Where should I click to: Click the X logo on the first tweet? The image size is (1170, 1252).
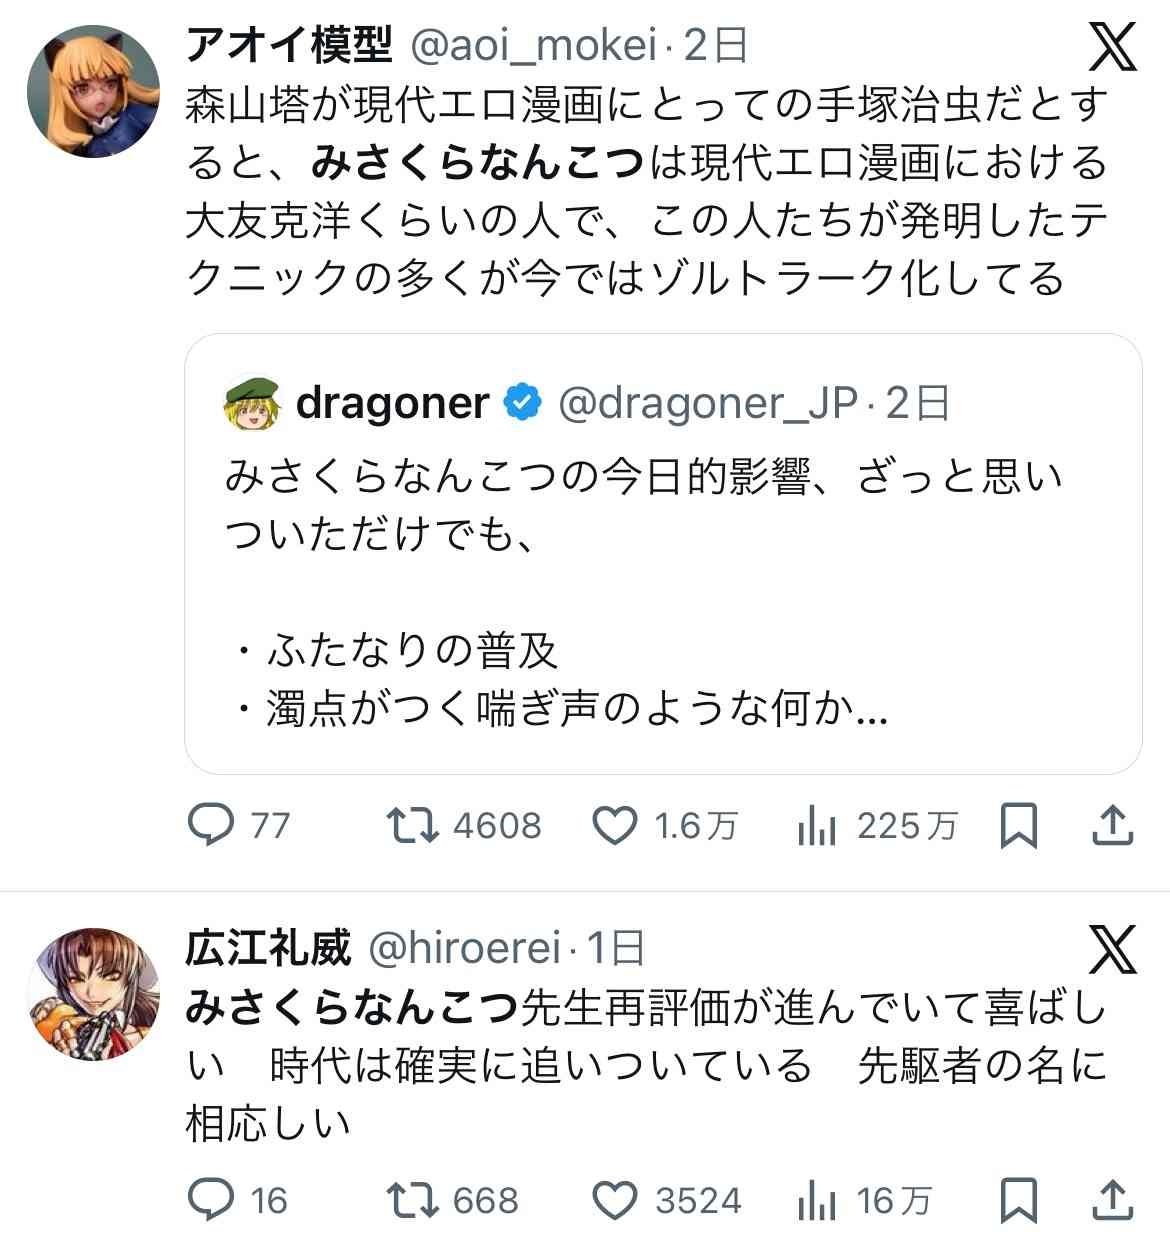(1112, 47)
